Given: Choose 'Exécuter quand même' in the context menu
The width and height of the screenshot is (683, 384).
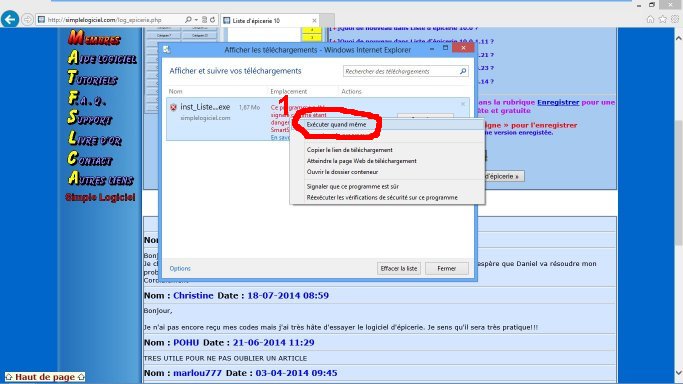Looking at the screenshot, I should click(336, 125).
